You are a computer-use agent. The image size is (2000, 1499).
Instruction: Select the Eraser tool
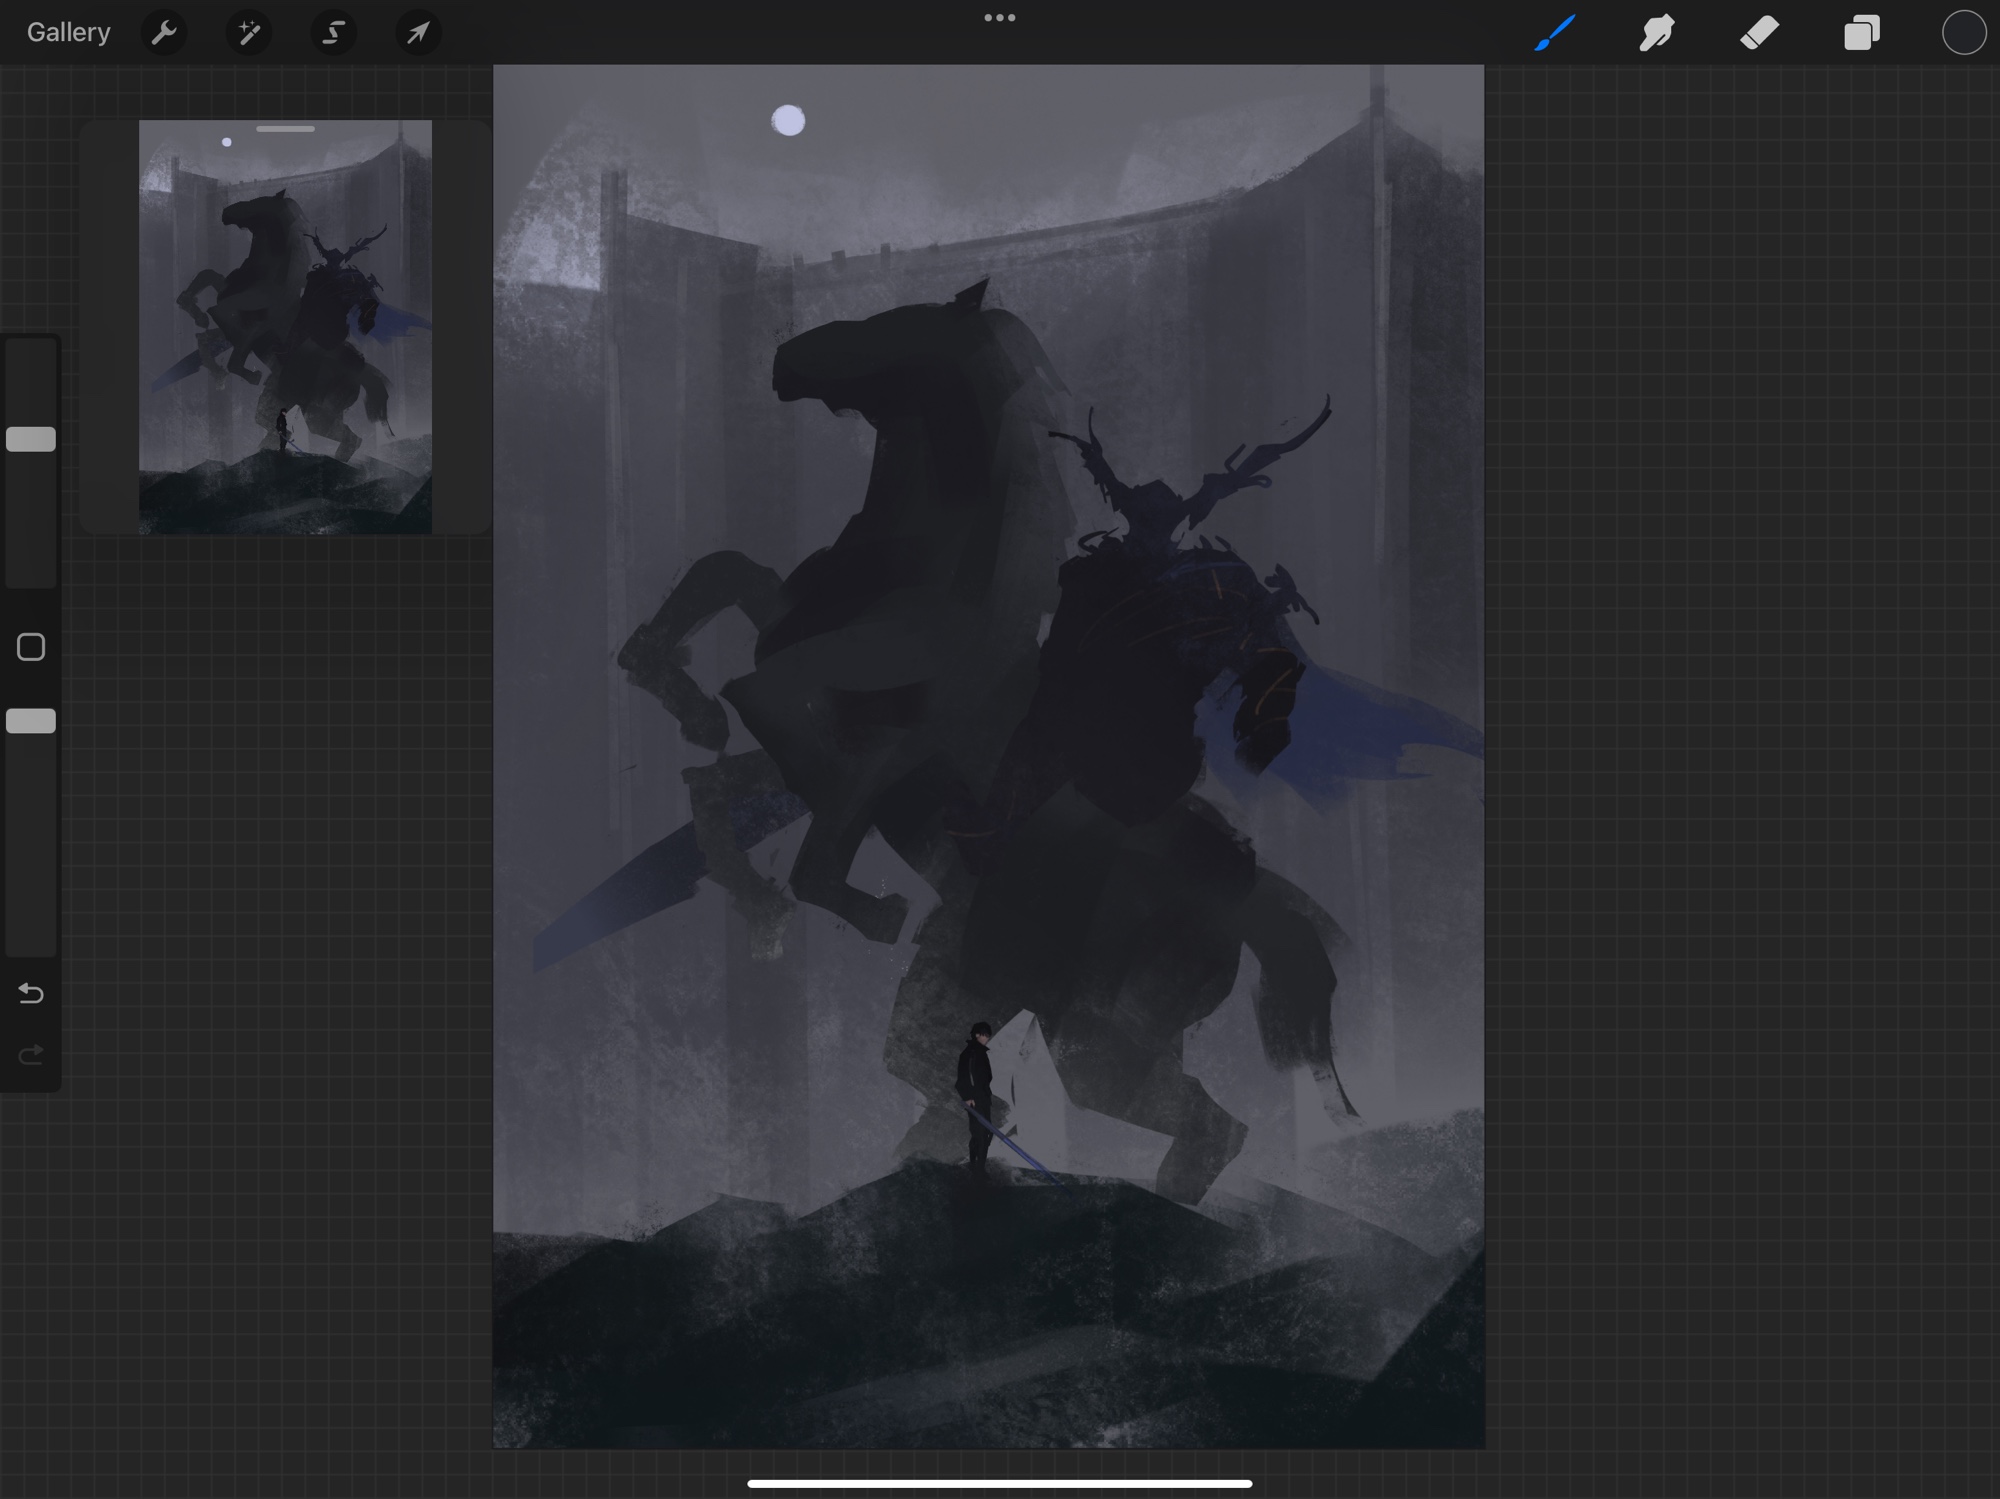click(1759, 33)
